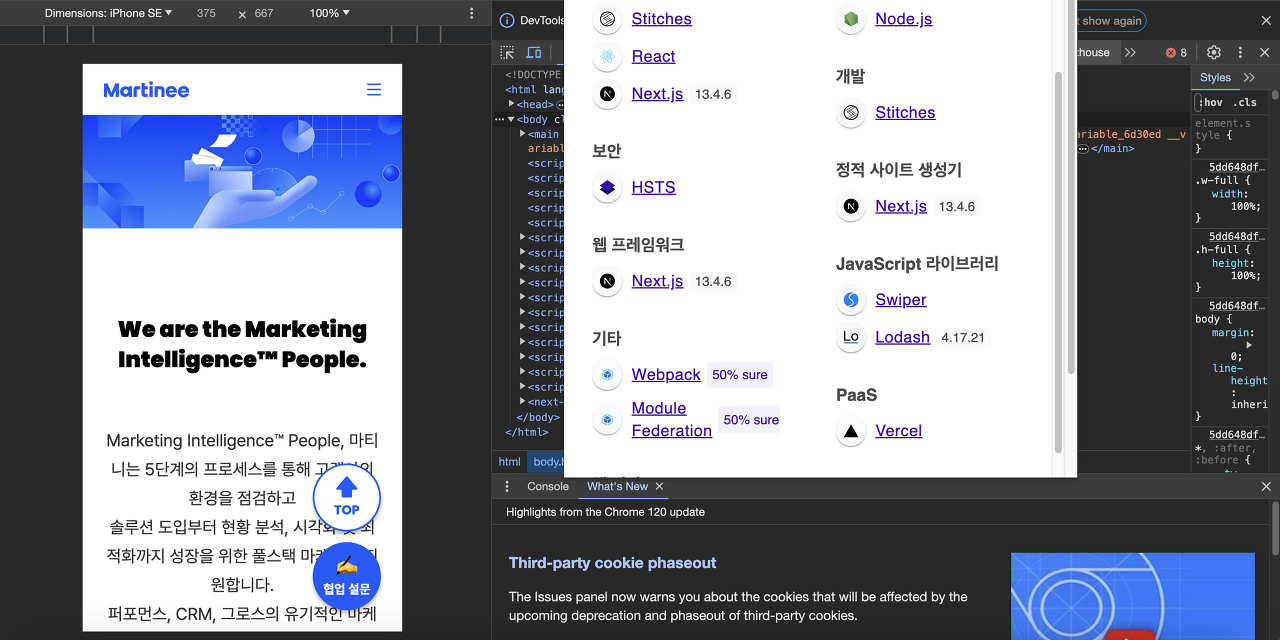The image size is (1280, 640).
Task: Show more DevTools panels via chevrons
Action: pos(1130,52)
